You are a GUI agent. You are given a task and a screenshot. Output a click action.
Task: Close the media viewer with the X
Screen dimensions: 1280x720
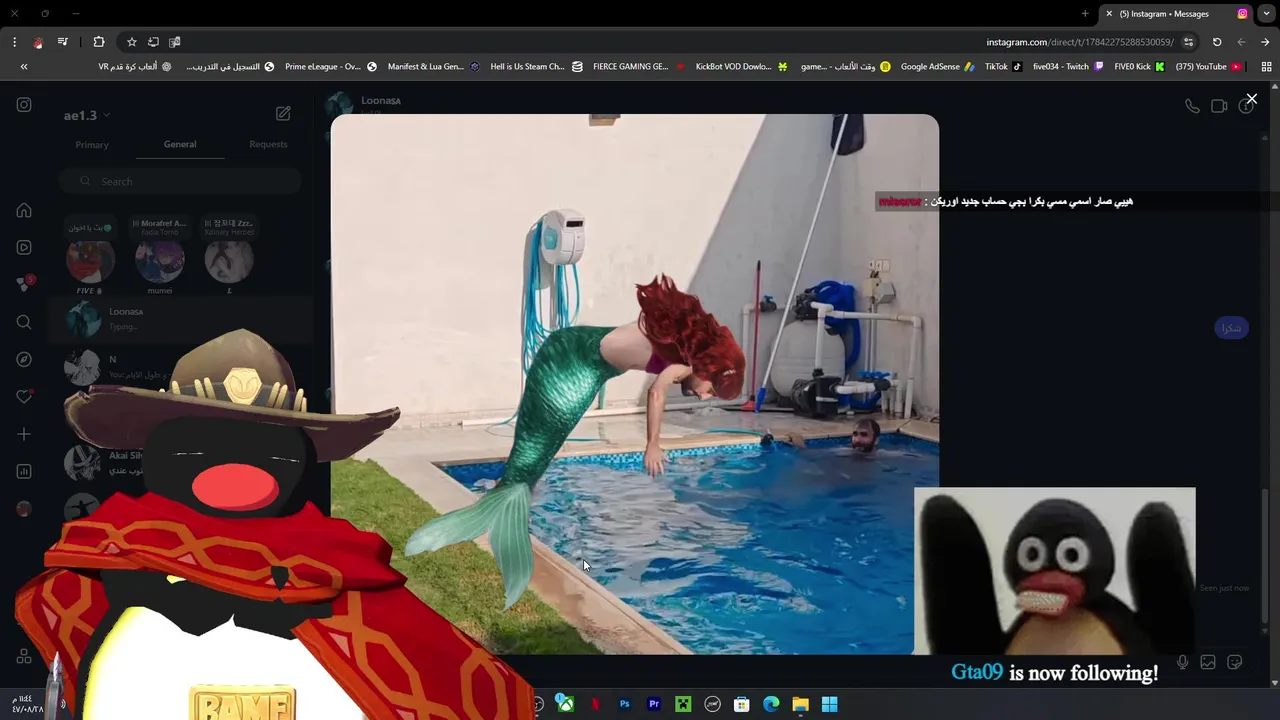click(x=1251, y=99)
